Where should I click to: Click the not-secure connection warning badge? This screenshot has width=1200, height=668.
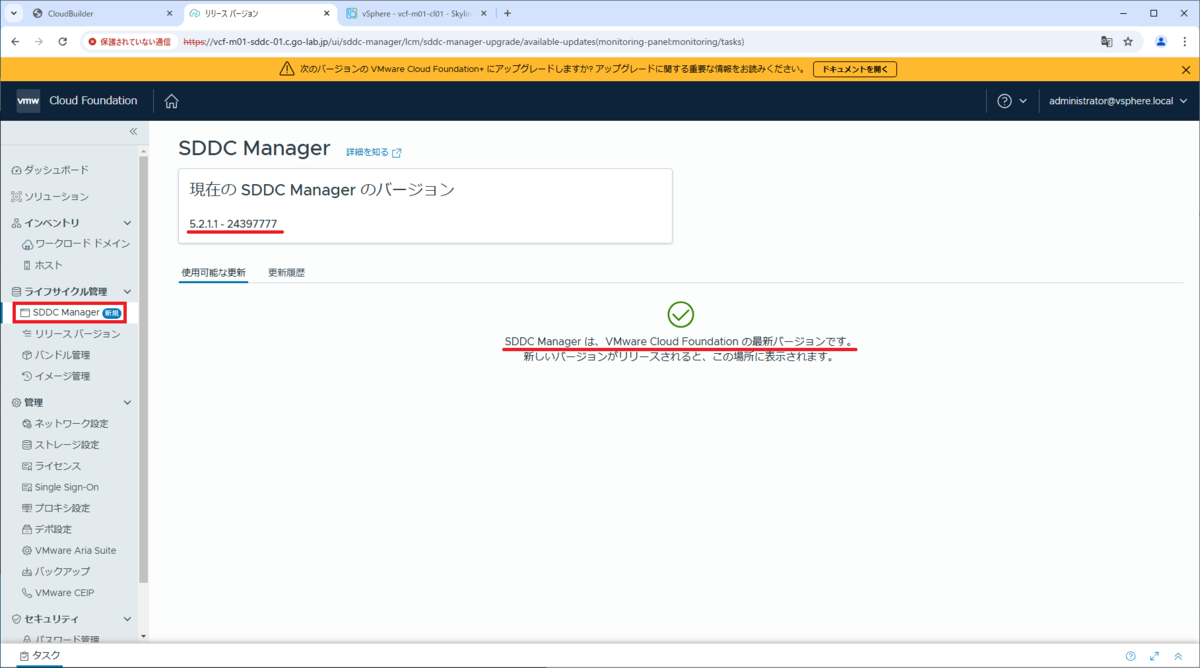coord(129,42)
